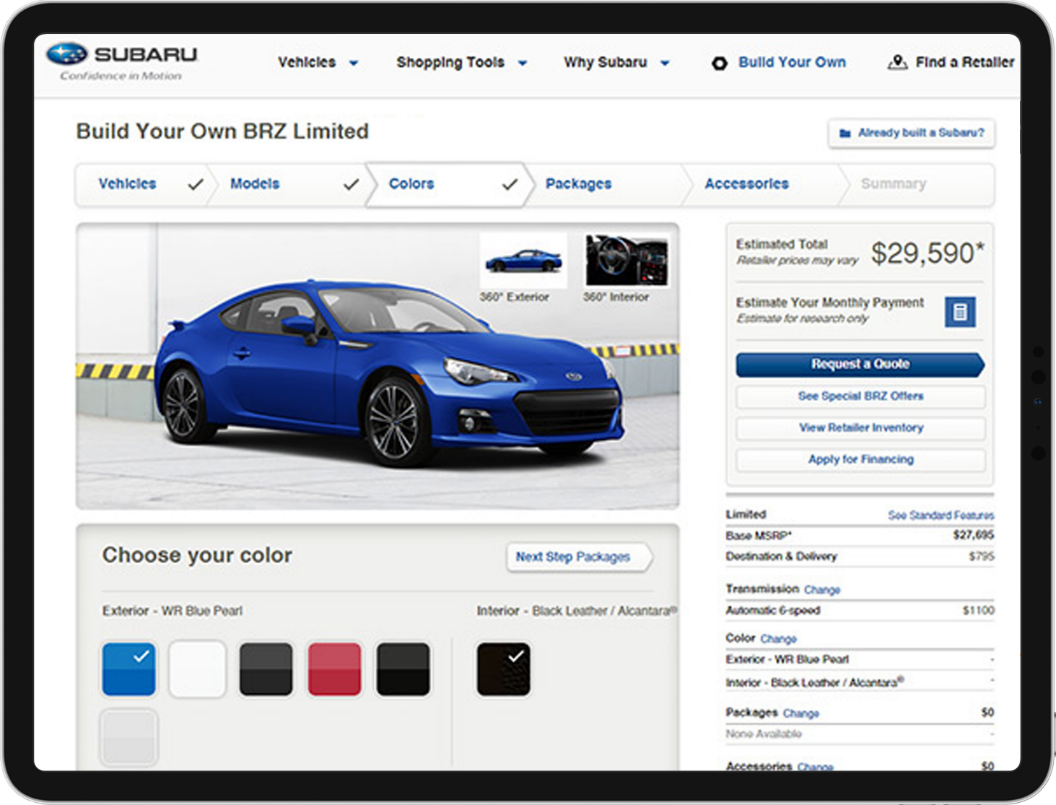The image size is (1056, 805).
Task: Click Already built a Subaru? button
Action: 911,133
